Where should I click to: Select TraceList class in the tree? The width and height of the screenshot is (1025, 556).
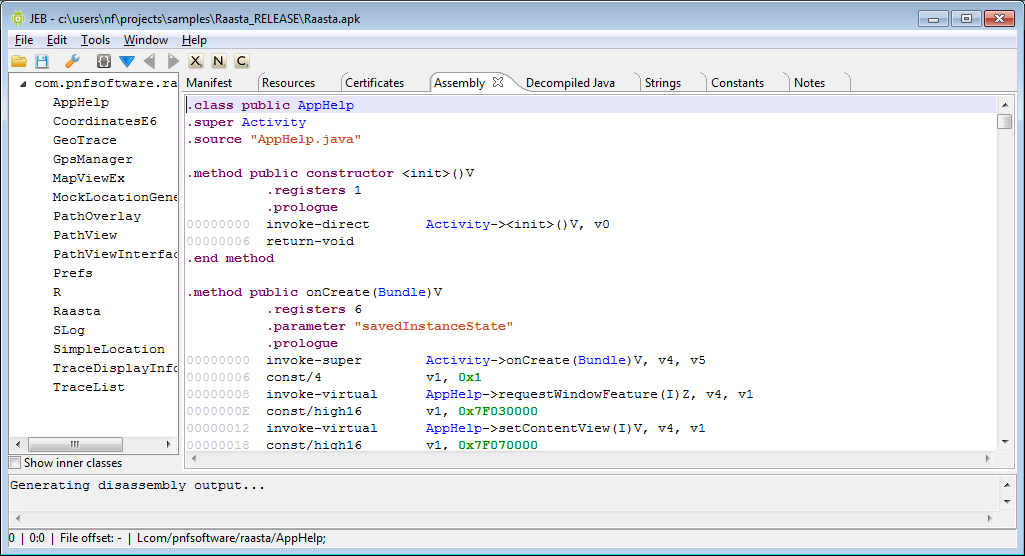coord(88,387)
